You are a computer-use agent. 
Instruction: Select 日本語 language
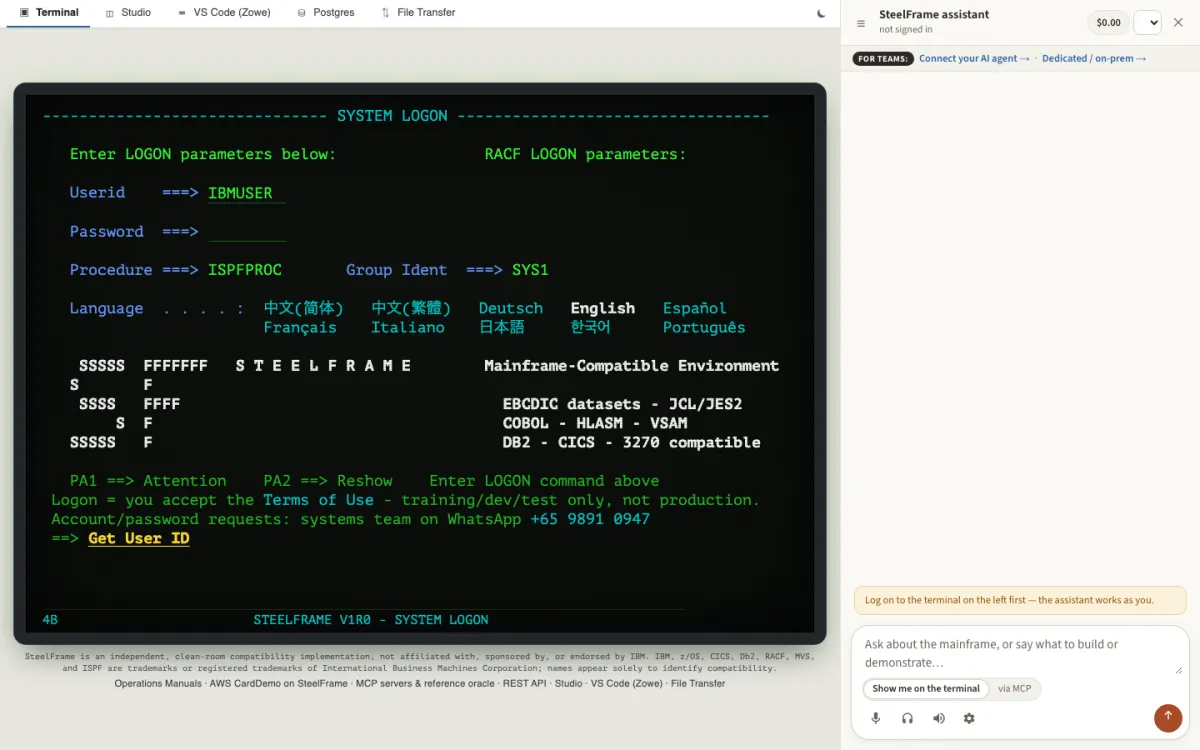pyautogui.click(x=502, y=327)
